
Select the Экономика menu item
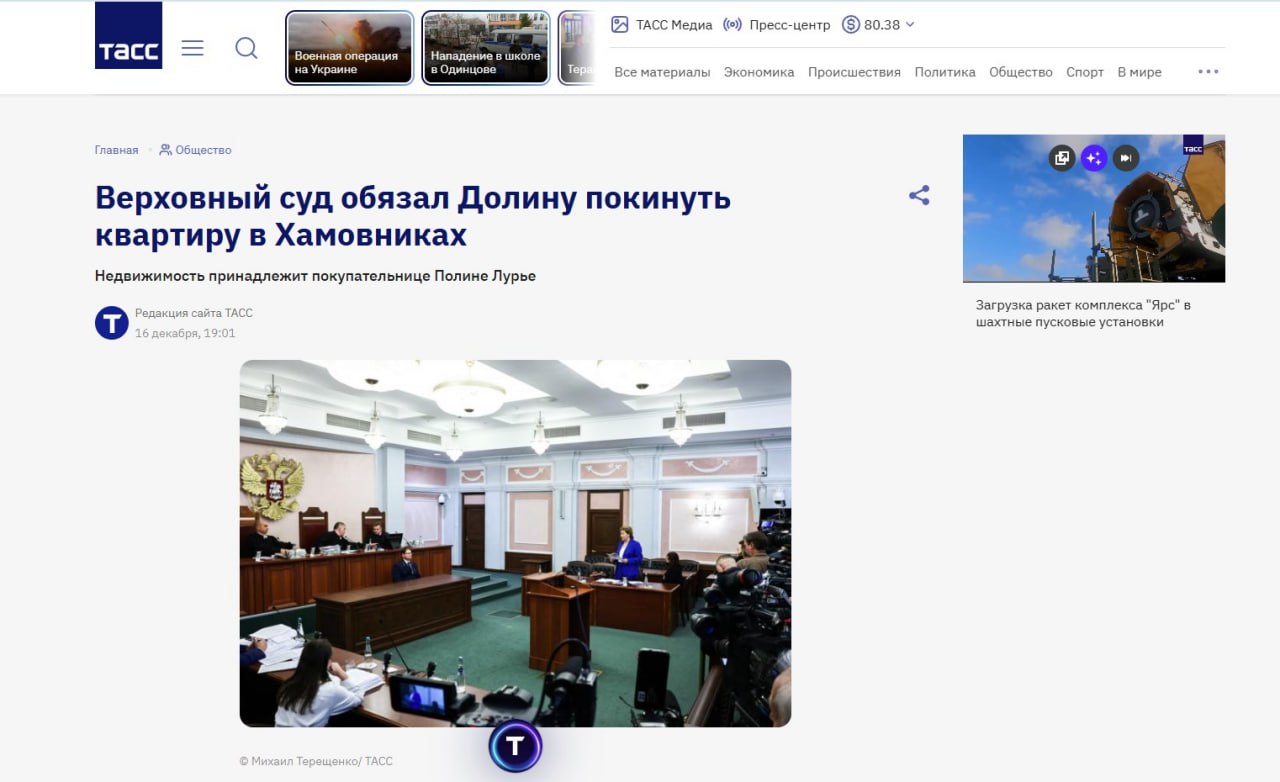click(x=759, y=72)
